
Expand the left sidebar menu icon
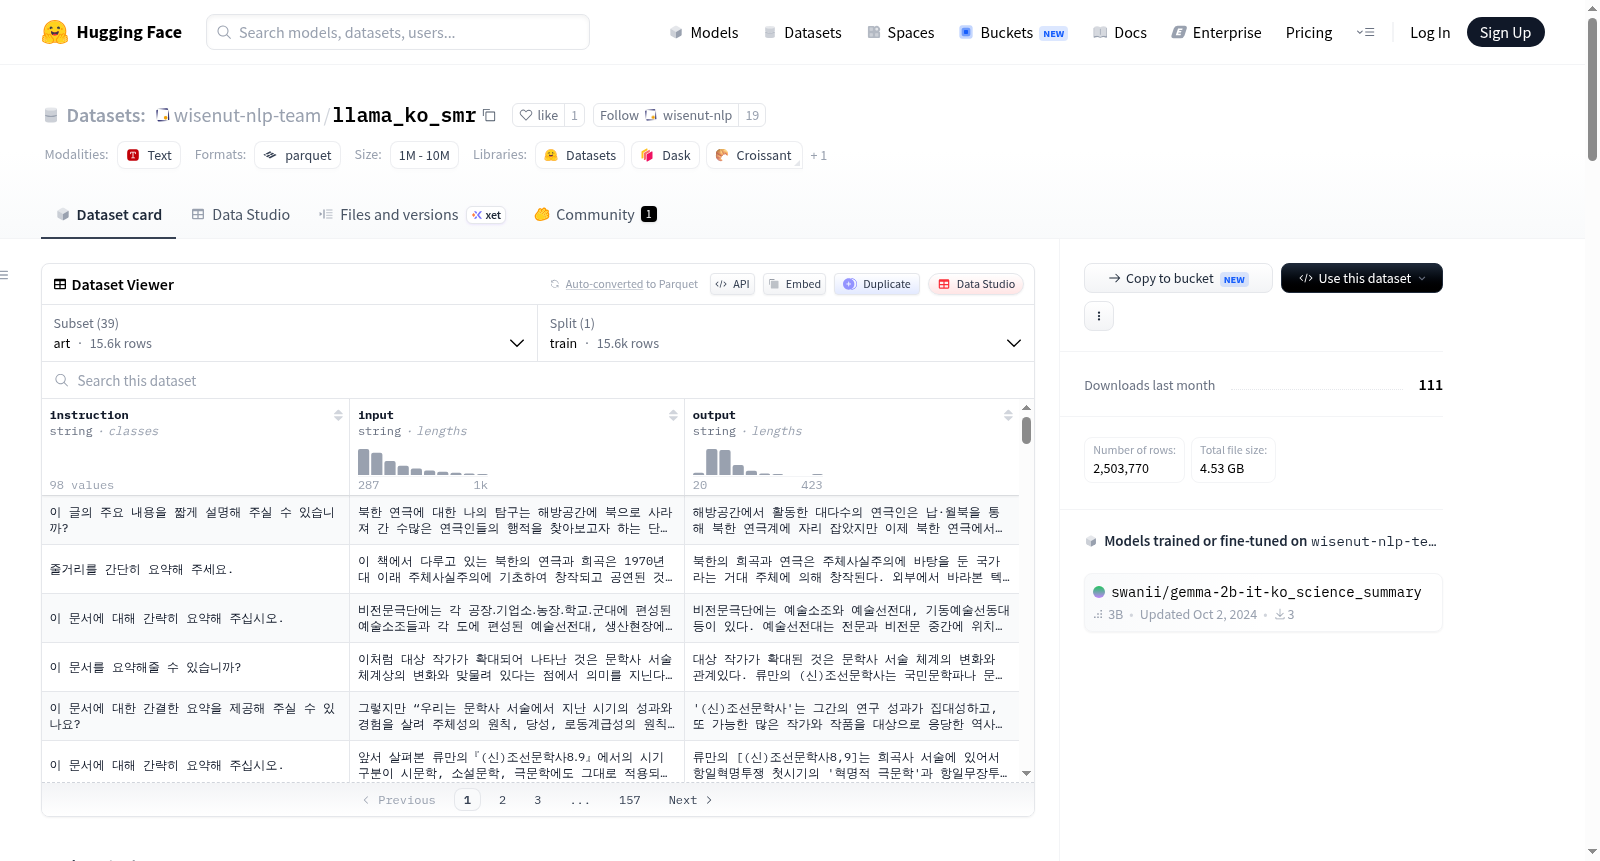(x=4, y=275)
